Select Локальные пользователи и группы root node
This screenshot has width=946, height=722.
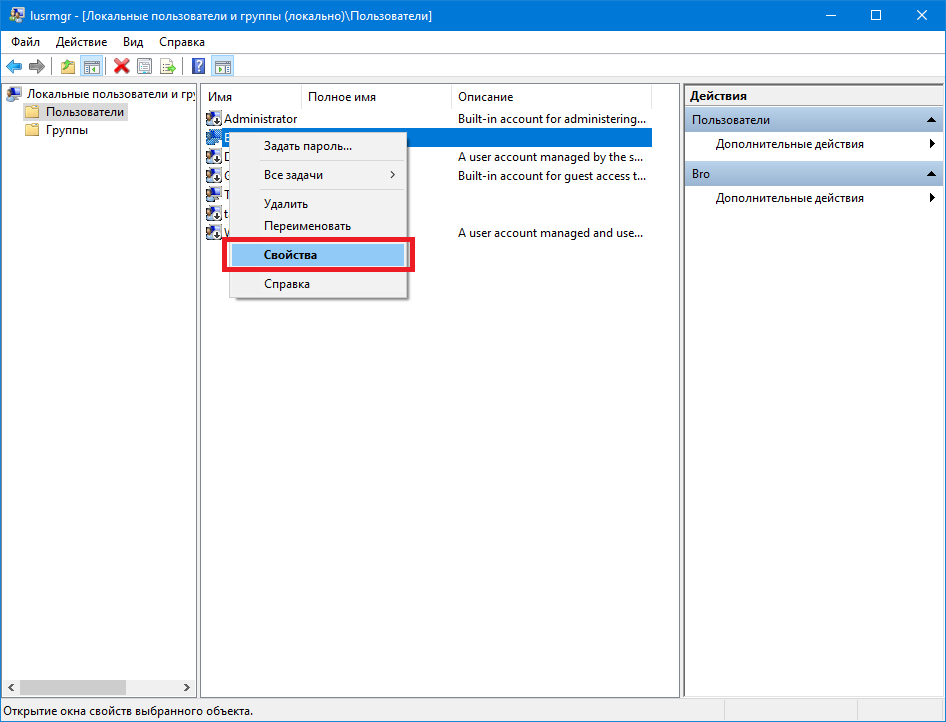111,94
